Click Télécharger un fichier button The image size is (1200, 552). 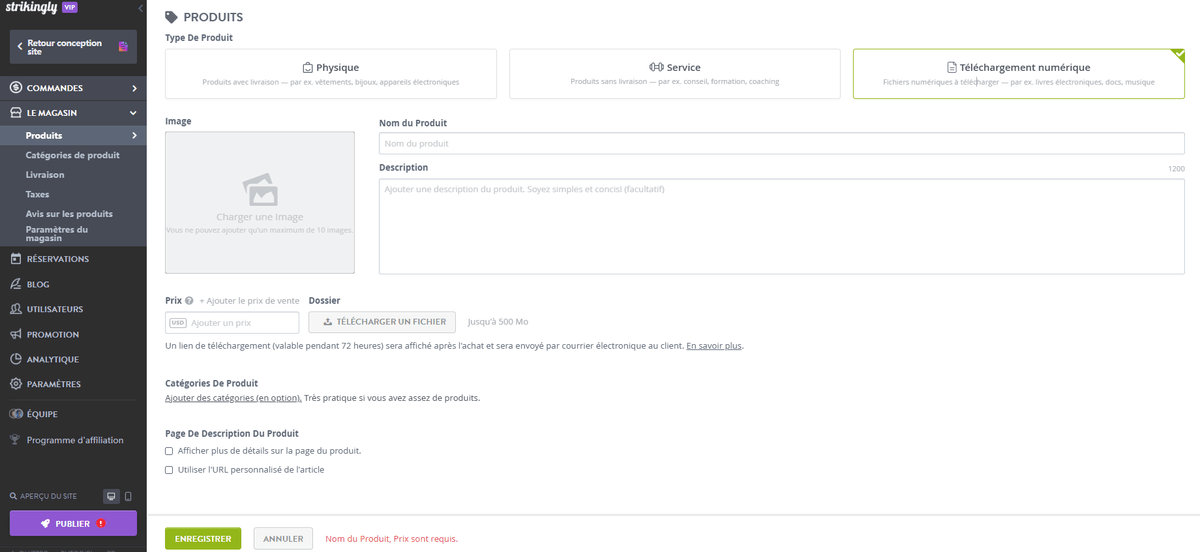pyautogui.click(x=382, y=322)
